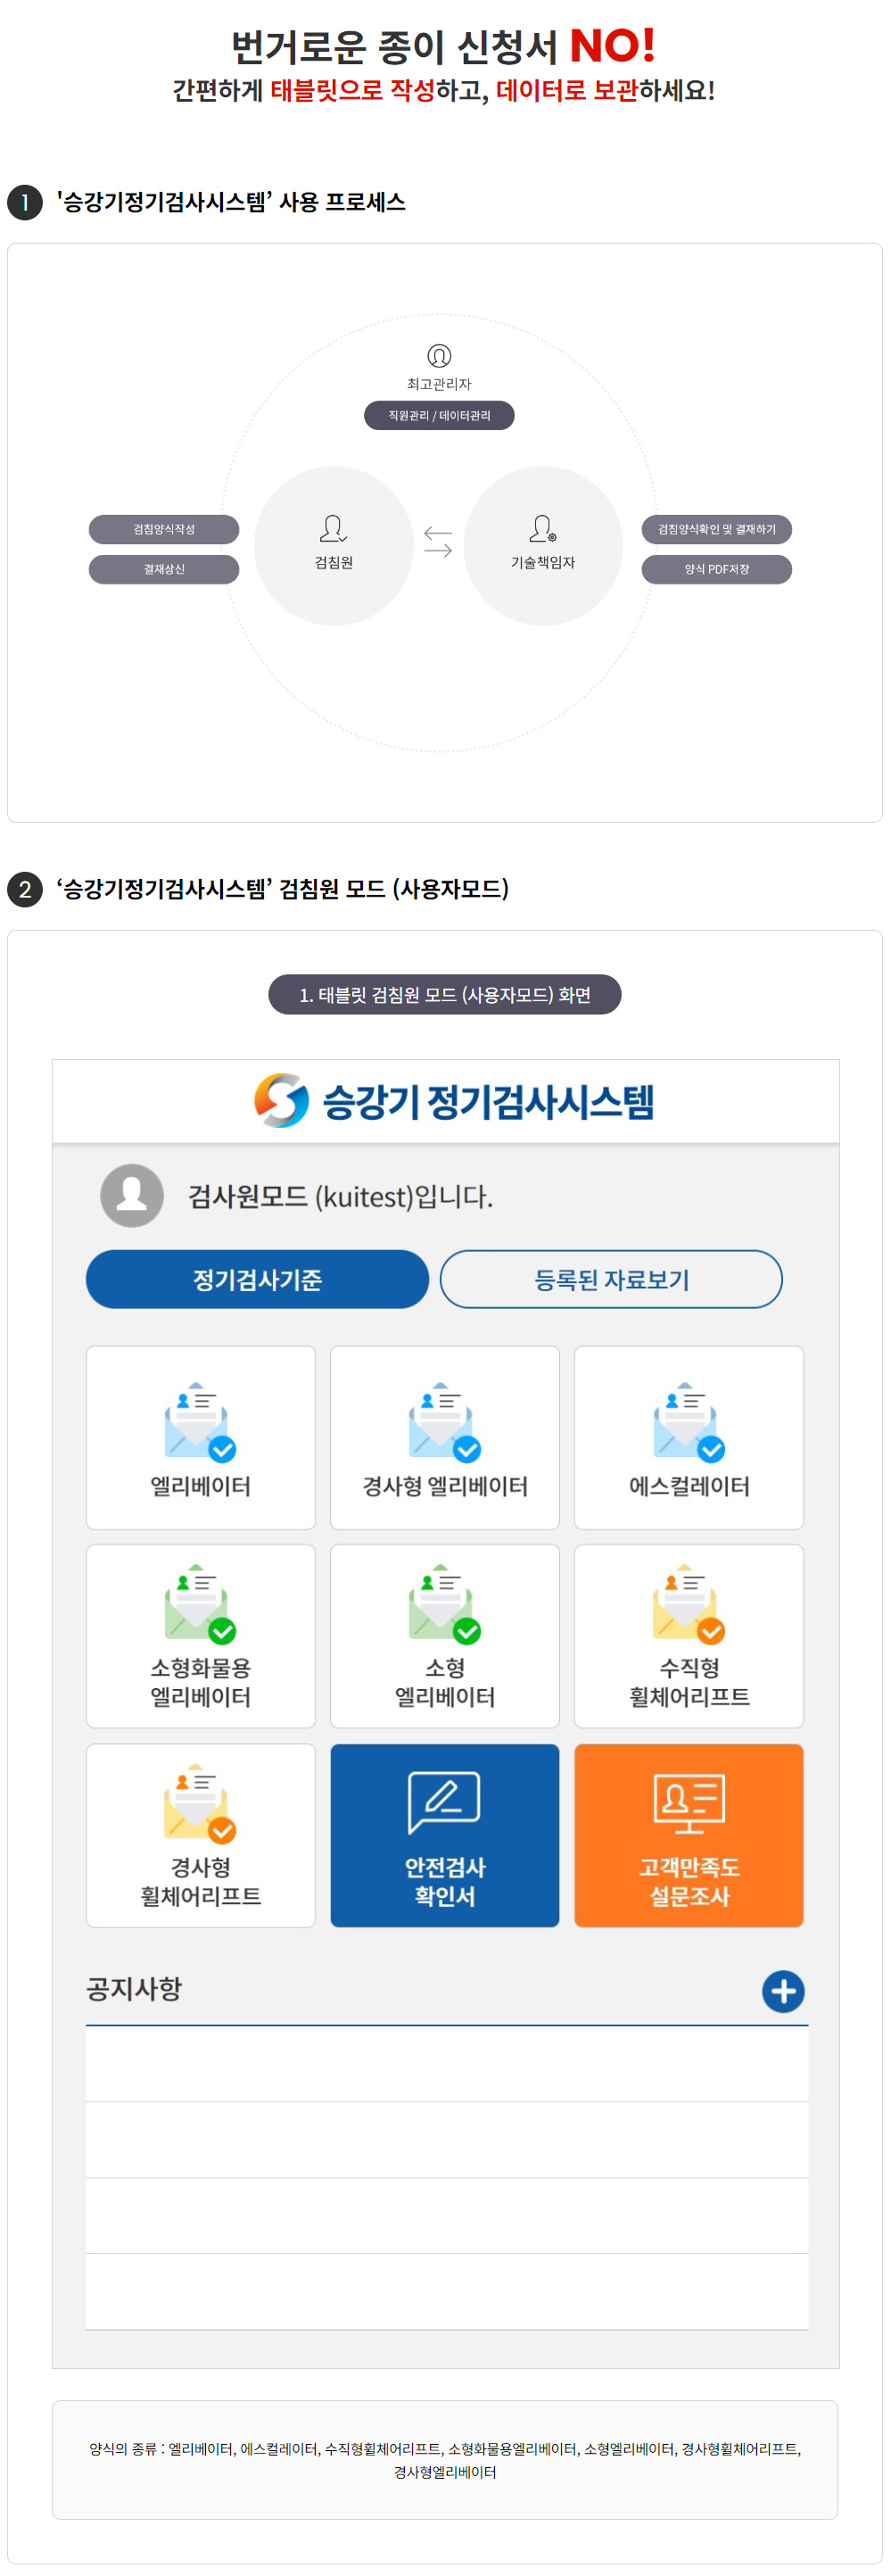Open the 고객만족도 설문조사 orange tile
The image size is (891, 2576).
688,1834
